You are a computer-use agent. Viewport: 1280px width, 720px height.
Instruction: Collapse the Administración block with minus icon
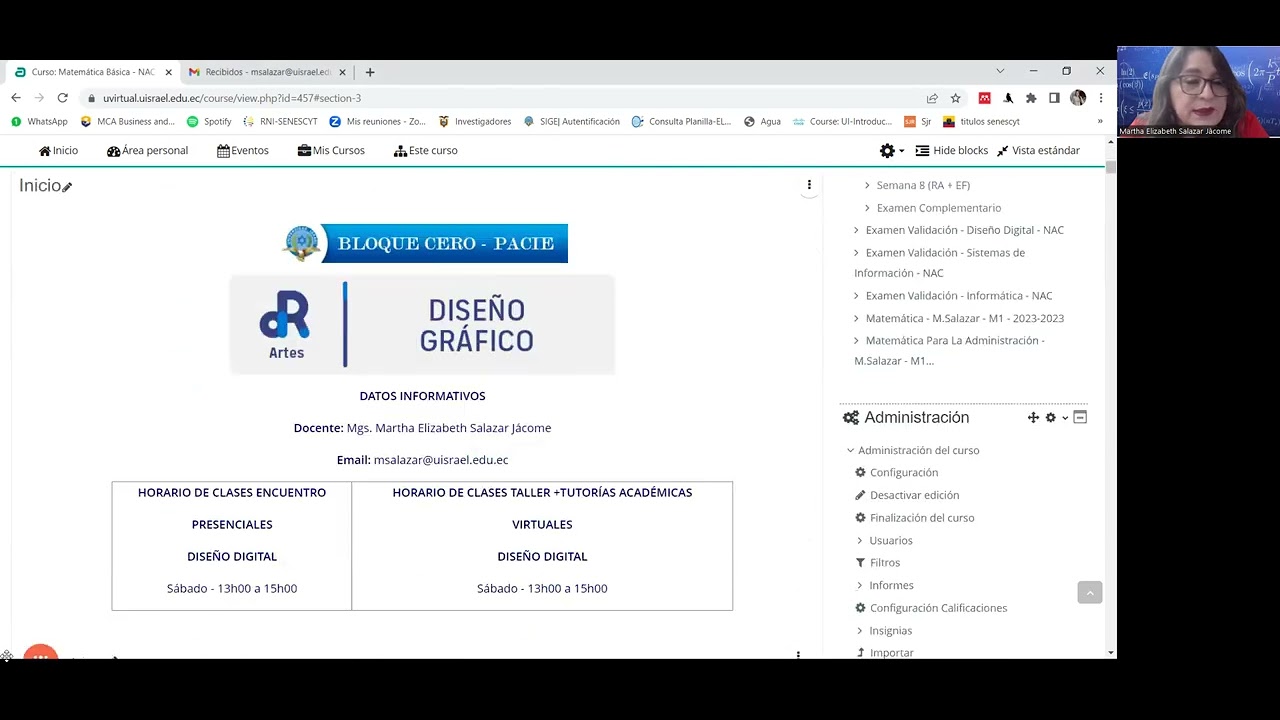click(x=1080, y=418)
